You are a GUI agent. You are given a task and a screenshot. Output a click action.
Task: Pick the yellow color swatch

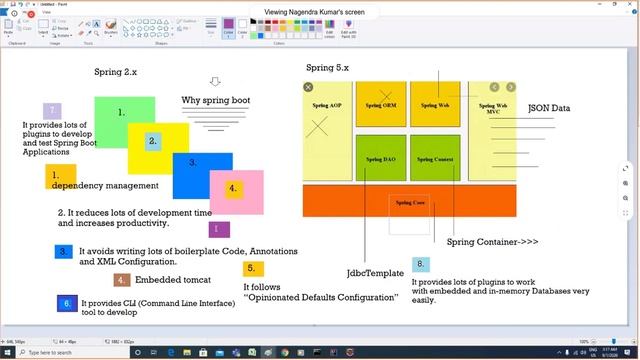click(290, 22)
